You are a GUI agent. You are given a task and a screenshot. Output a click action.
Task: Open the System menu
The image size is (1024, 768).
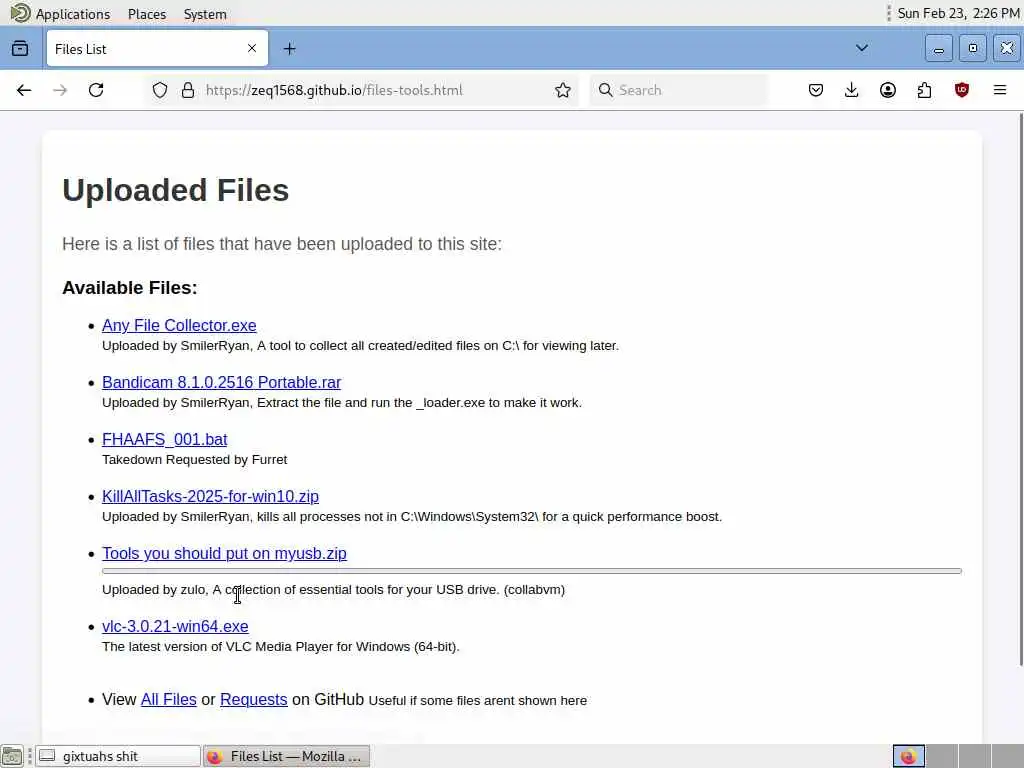coord(205,14)
